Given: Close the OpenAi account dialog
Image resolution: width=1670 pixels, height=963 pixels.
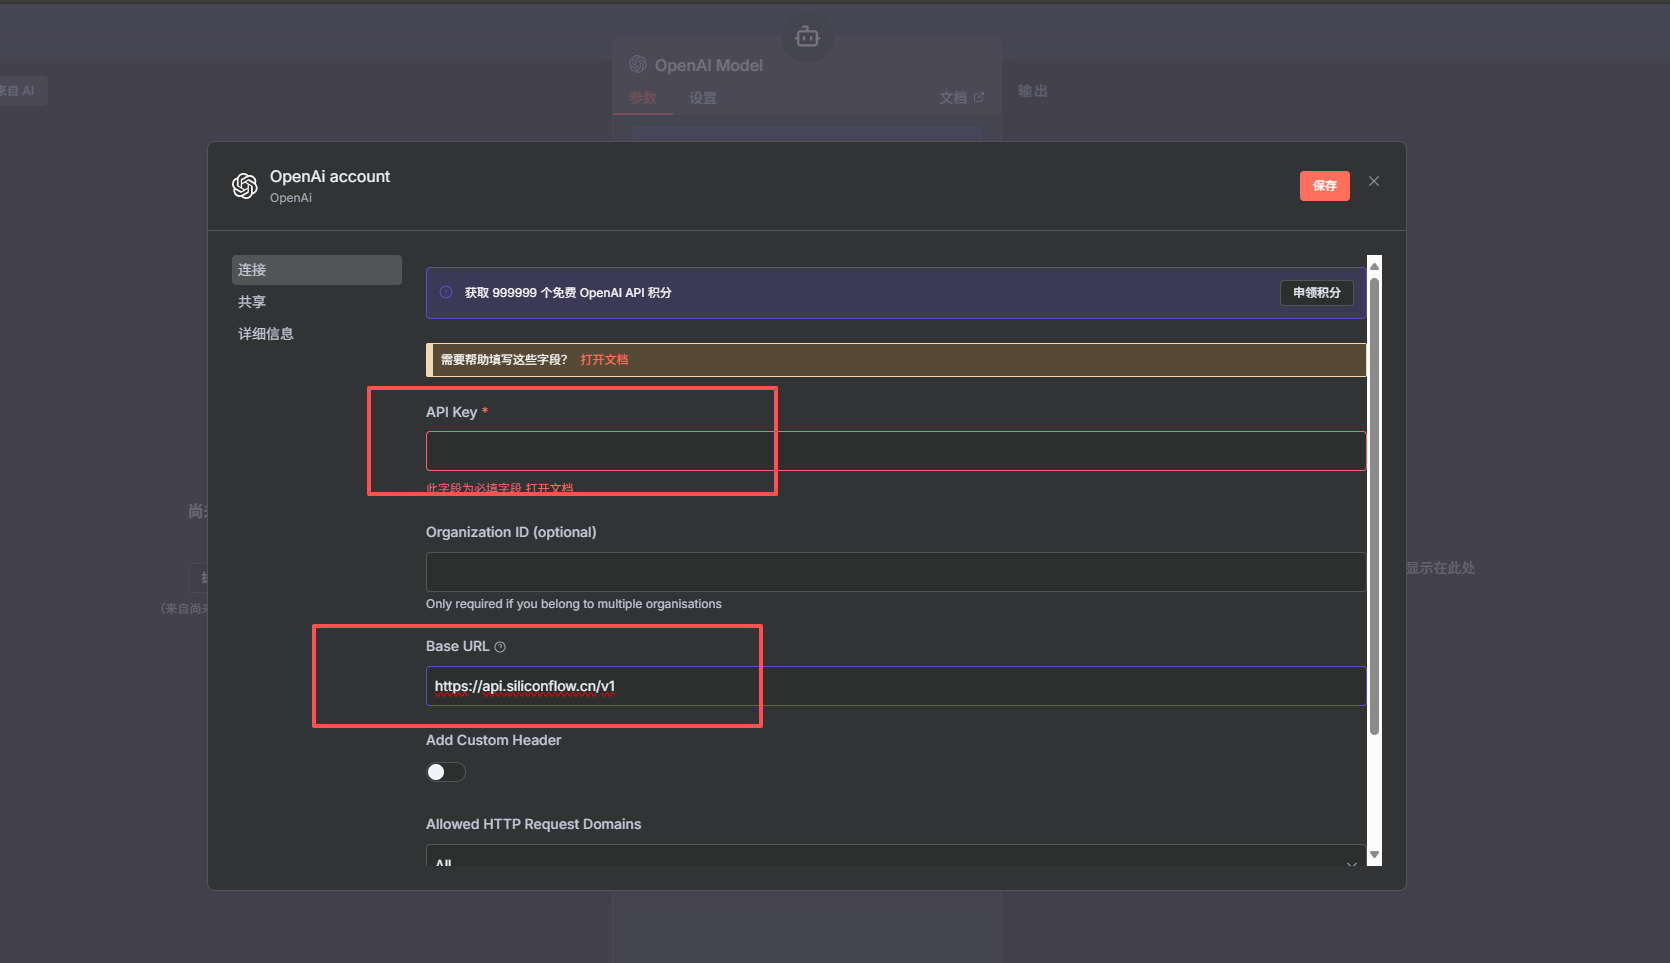Looking at the screenshot, I should pos(1374,181).
